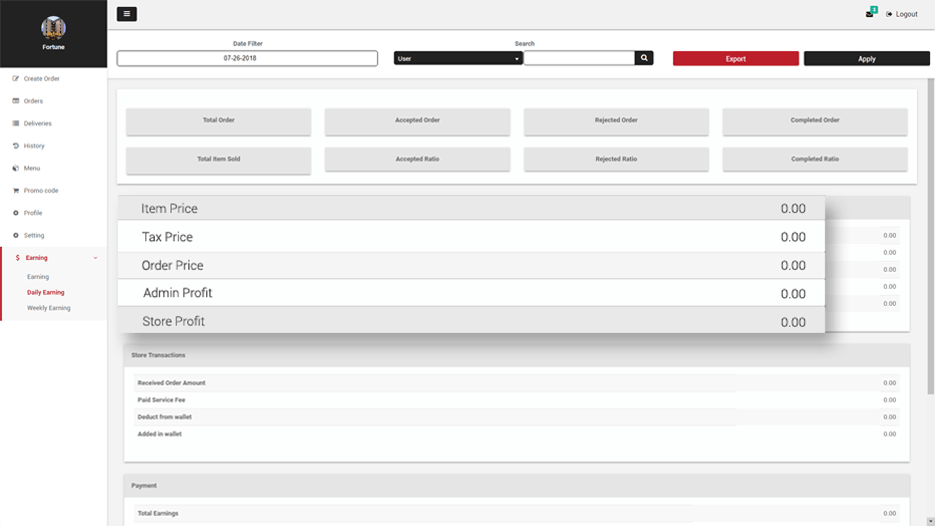Click the Create Order pencil icon
Viewport: 935px width, 526px height.
tap(16, 78)
